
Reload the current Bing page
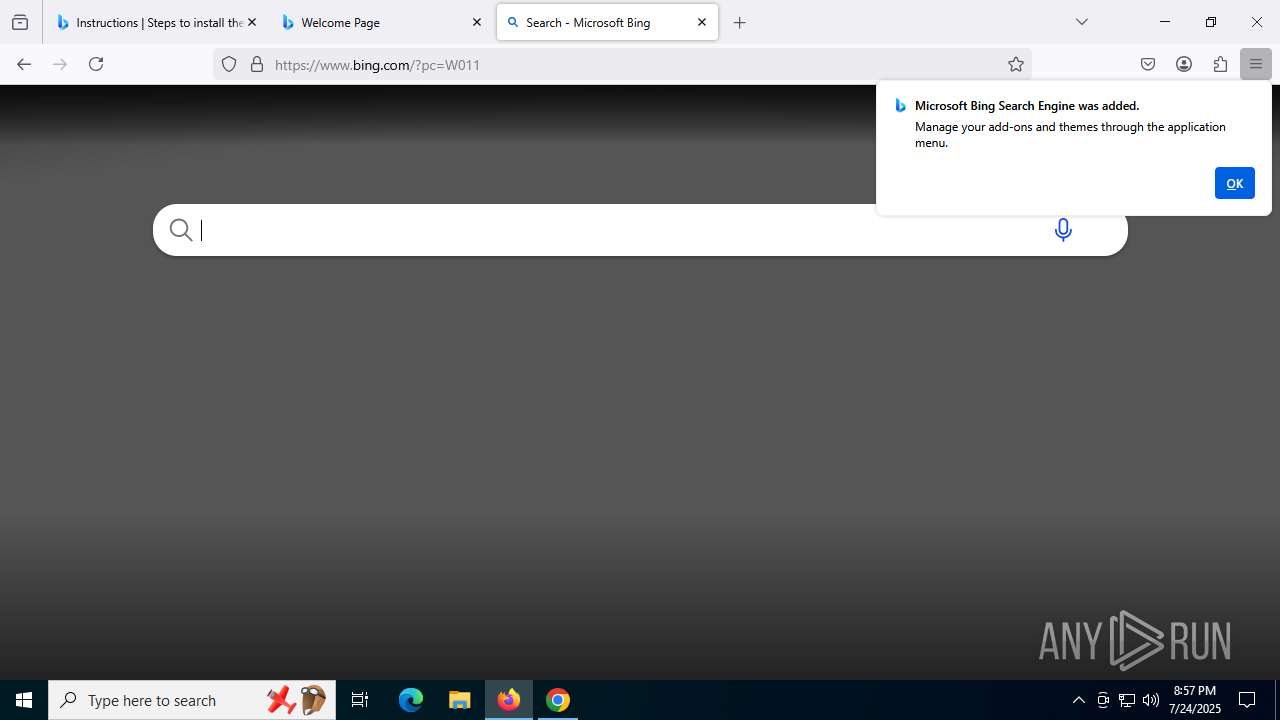click(x=96, y=64)
